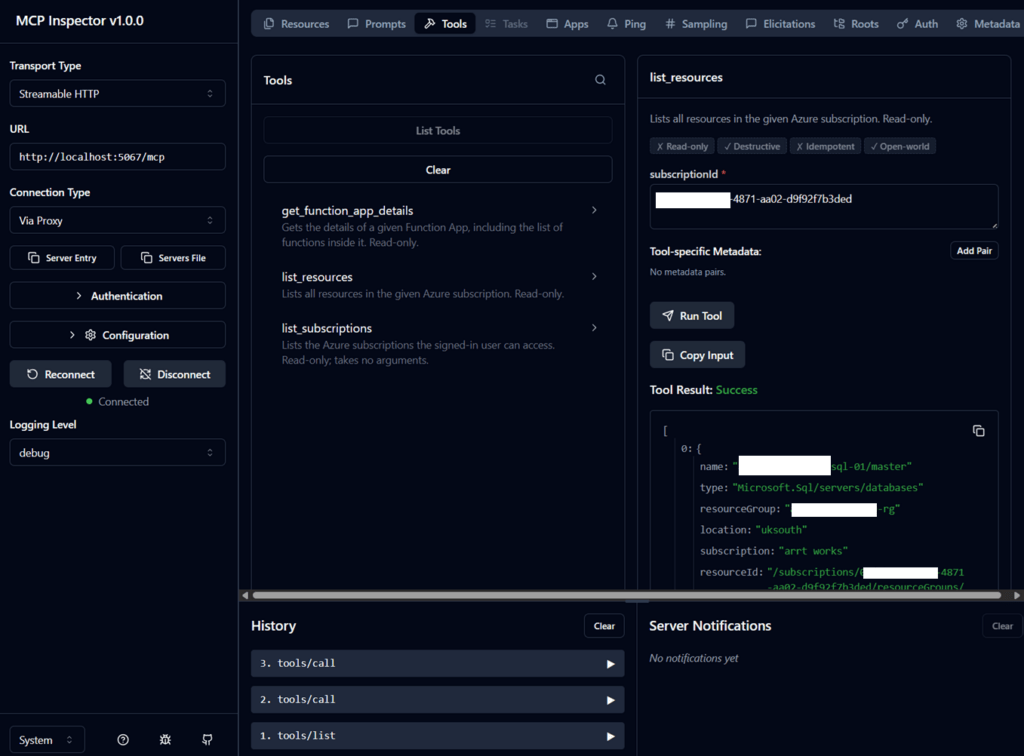The height and width of the screenshot is (756, 1024).
Task: Open the Sampling tab
Action: [696, 24]
